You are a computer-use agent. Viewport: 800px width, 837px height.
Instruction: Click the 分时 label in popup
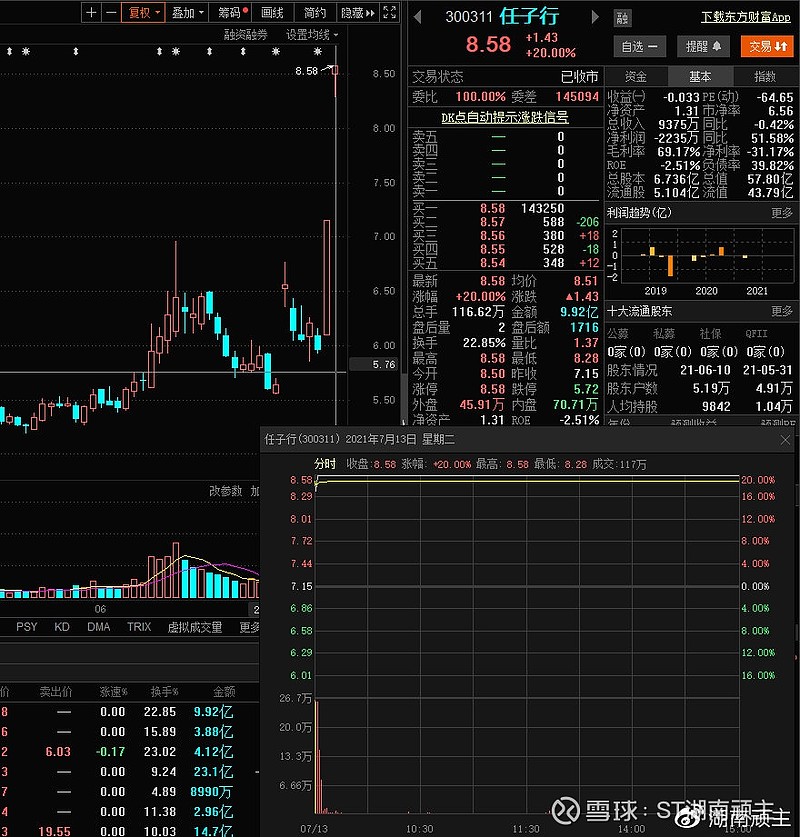pos(325,464)
